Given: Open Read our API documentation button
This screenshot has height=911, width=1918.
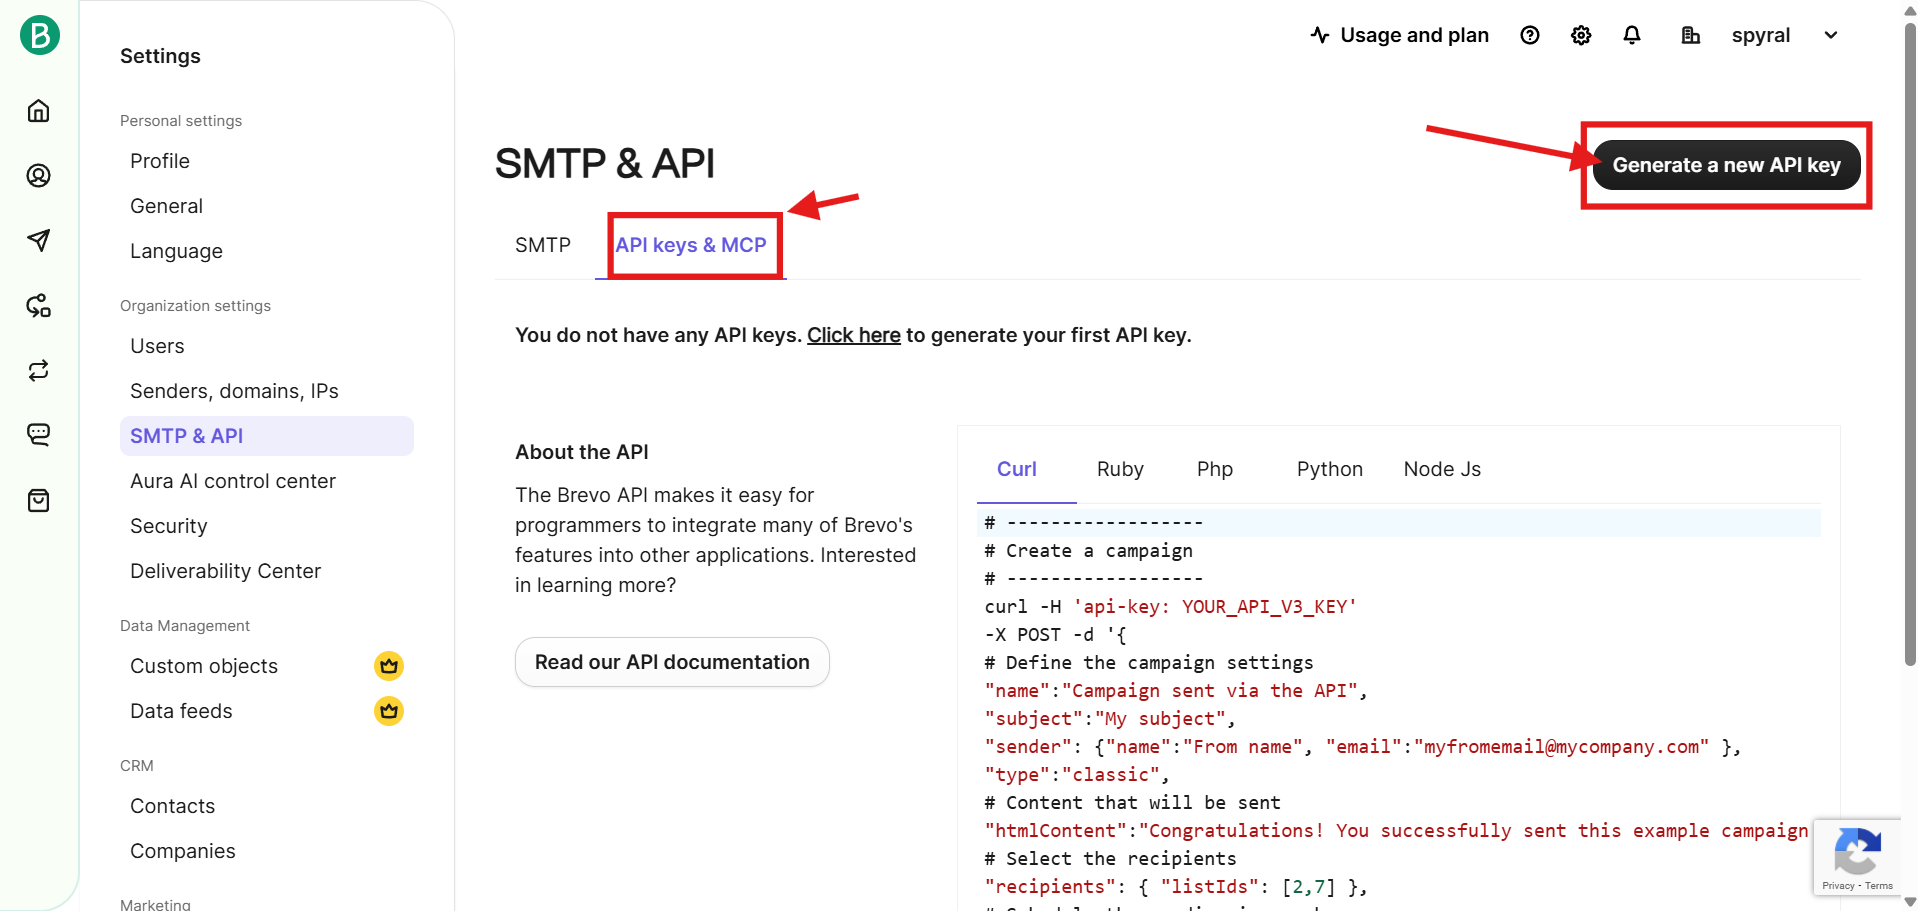Looking at the screenshot, I should coord(672,662).
